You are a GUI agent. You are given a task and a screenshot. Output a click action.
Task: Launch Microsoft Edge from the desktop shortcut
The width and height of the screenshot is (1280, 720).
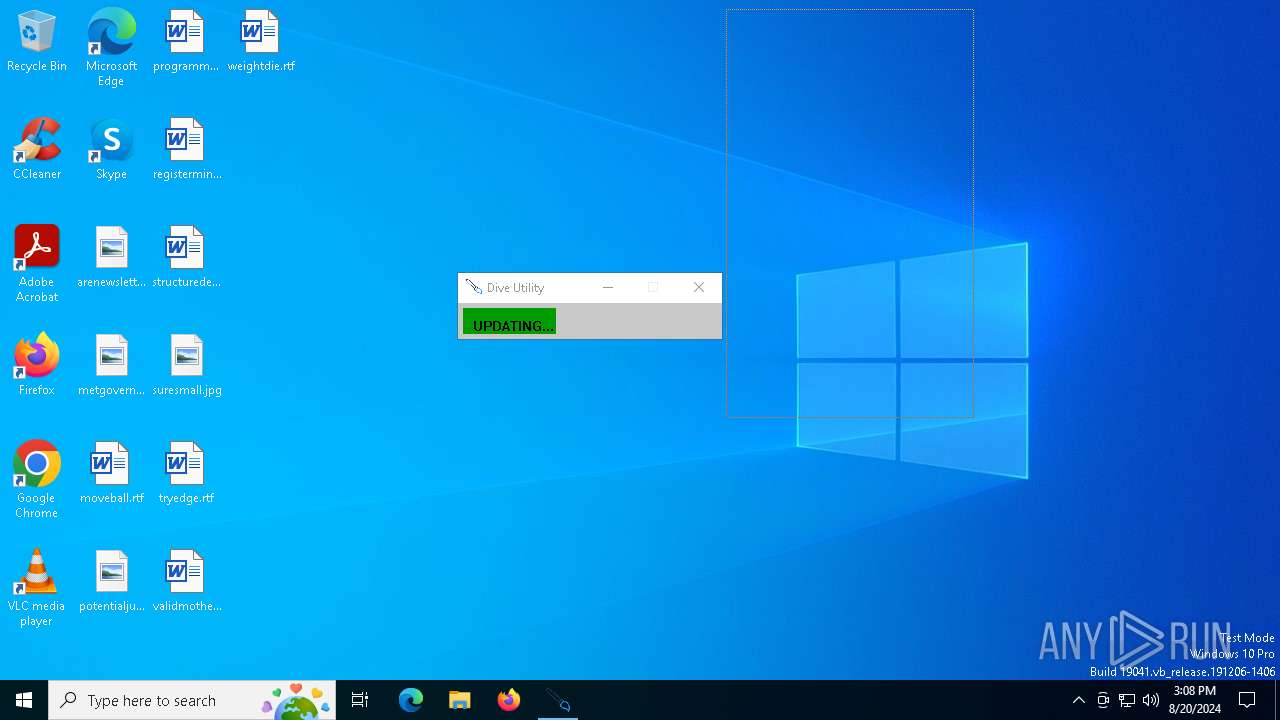point(111,47)
